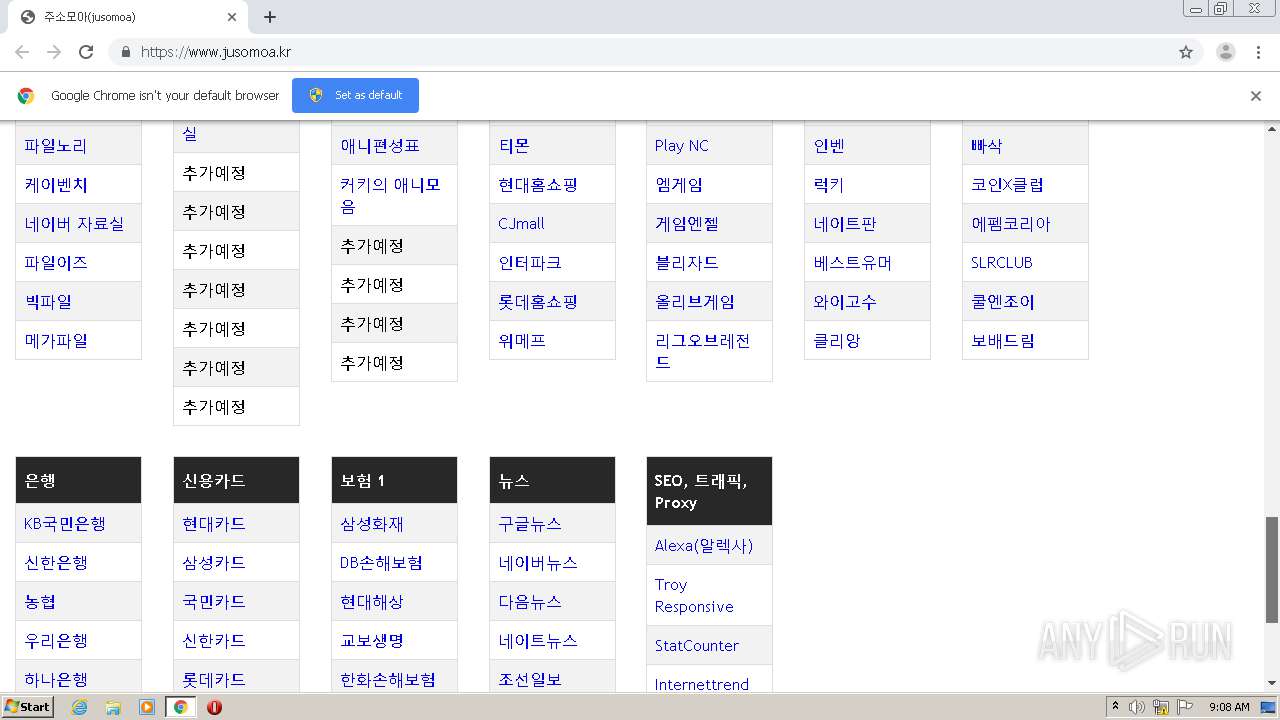Open the 우리은행 link
1280x720 pixels.
click(x=56, y=641)
